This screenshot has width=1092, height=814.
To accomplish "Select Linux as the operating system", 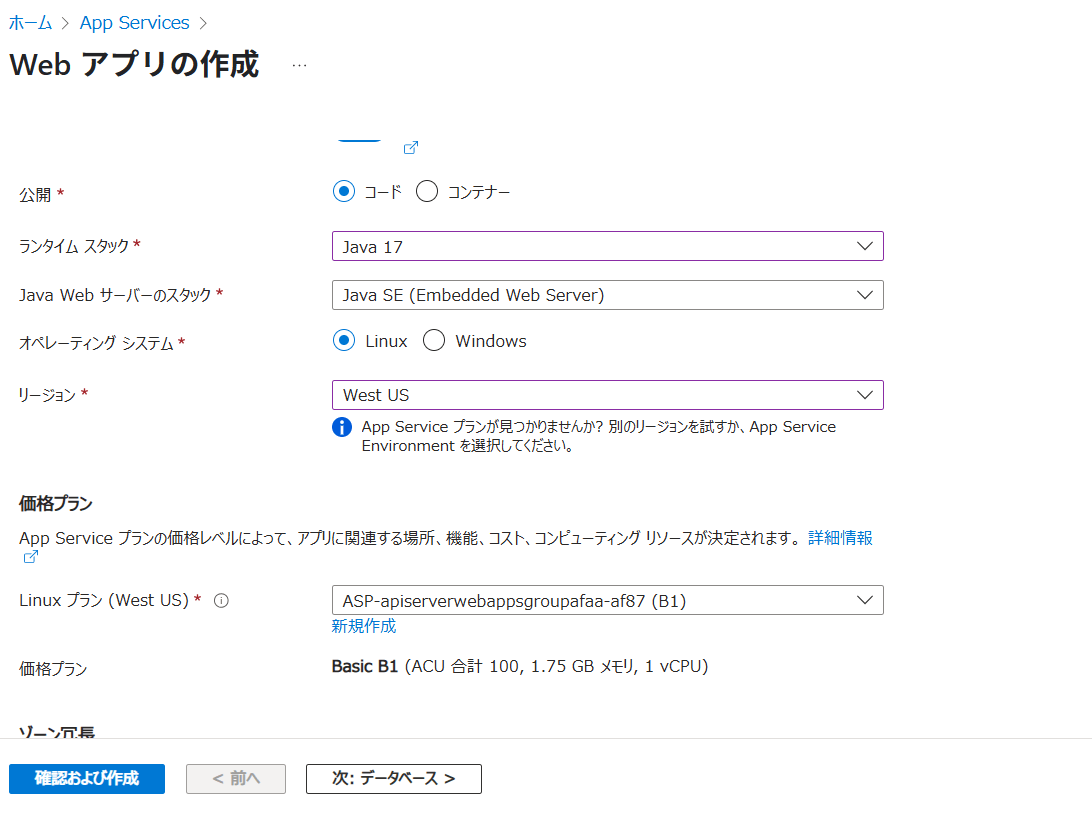I will (346, 340).
